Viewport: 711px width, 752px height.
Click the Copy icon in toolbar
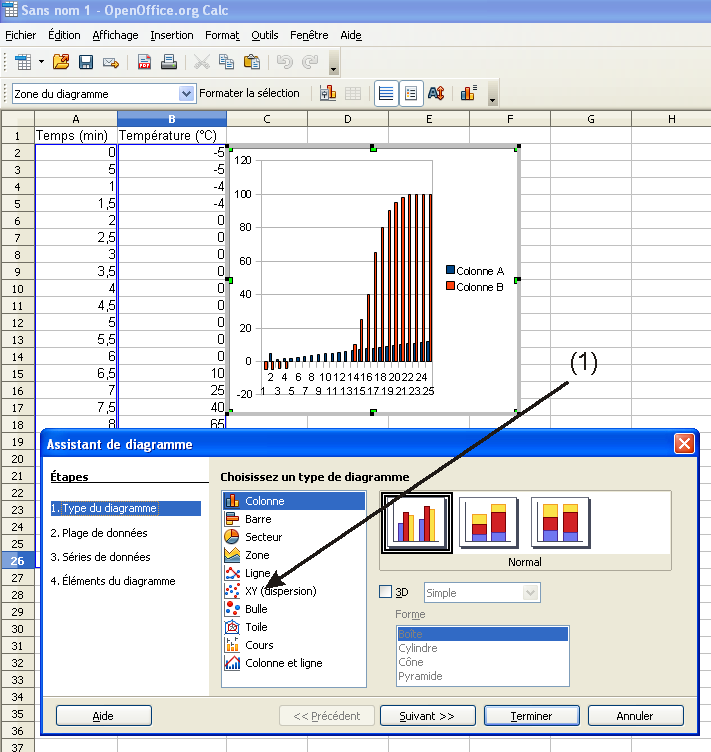[x=227, y=62]
